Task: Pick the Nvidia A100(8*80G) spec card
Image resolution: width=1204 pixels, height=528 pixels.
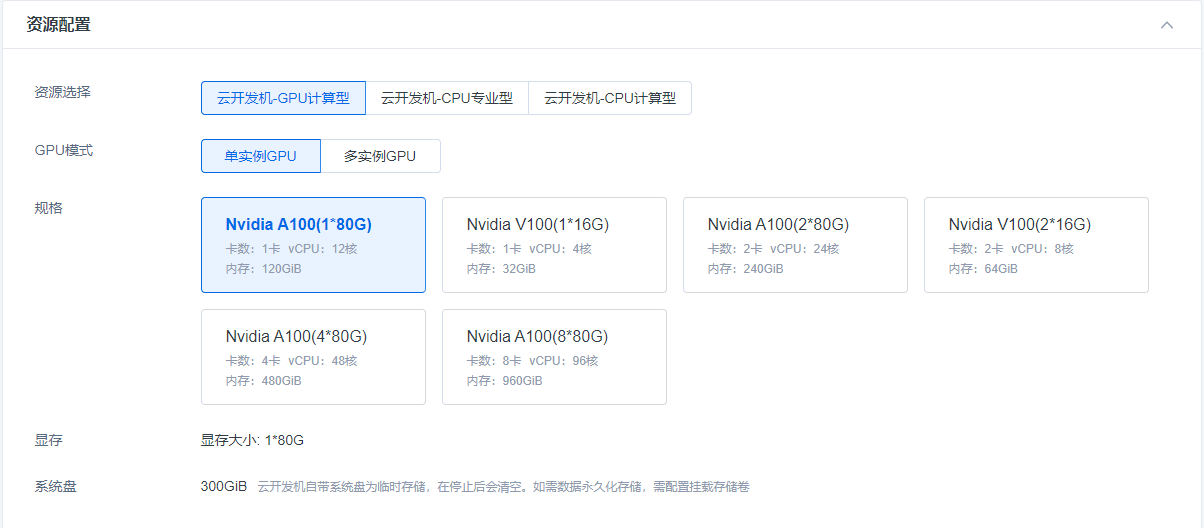Action: pos(554,357)
